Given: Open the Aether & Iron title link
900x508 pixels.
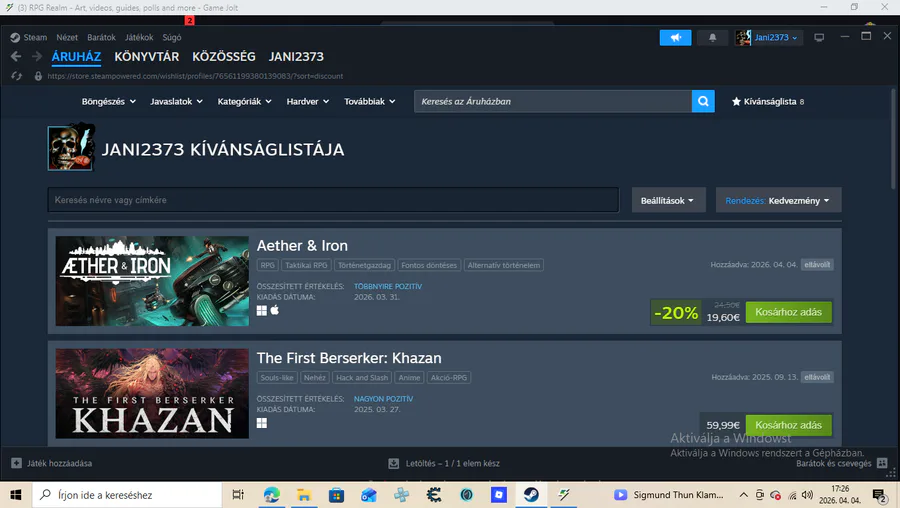Looking at the screenshot, I should pos(302,246).
